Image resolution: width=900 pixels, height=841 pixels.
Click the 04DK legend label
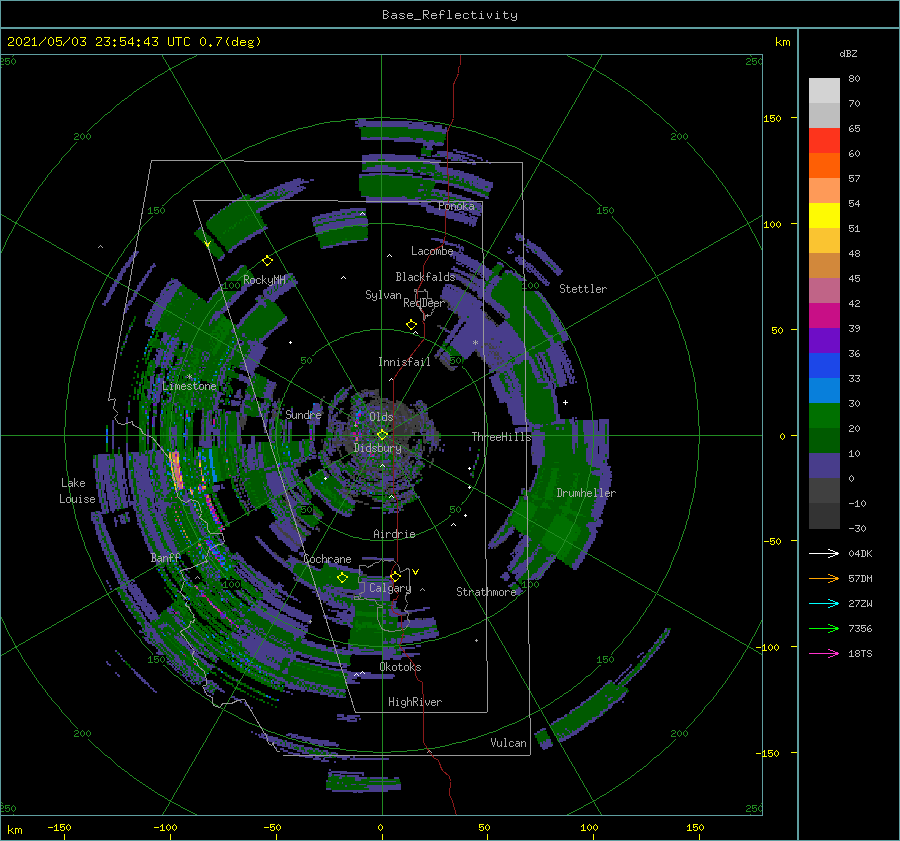tap(860, 553)
